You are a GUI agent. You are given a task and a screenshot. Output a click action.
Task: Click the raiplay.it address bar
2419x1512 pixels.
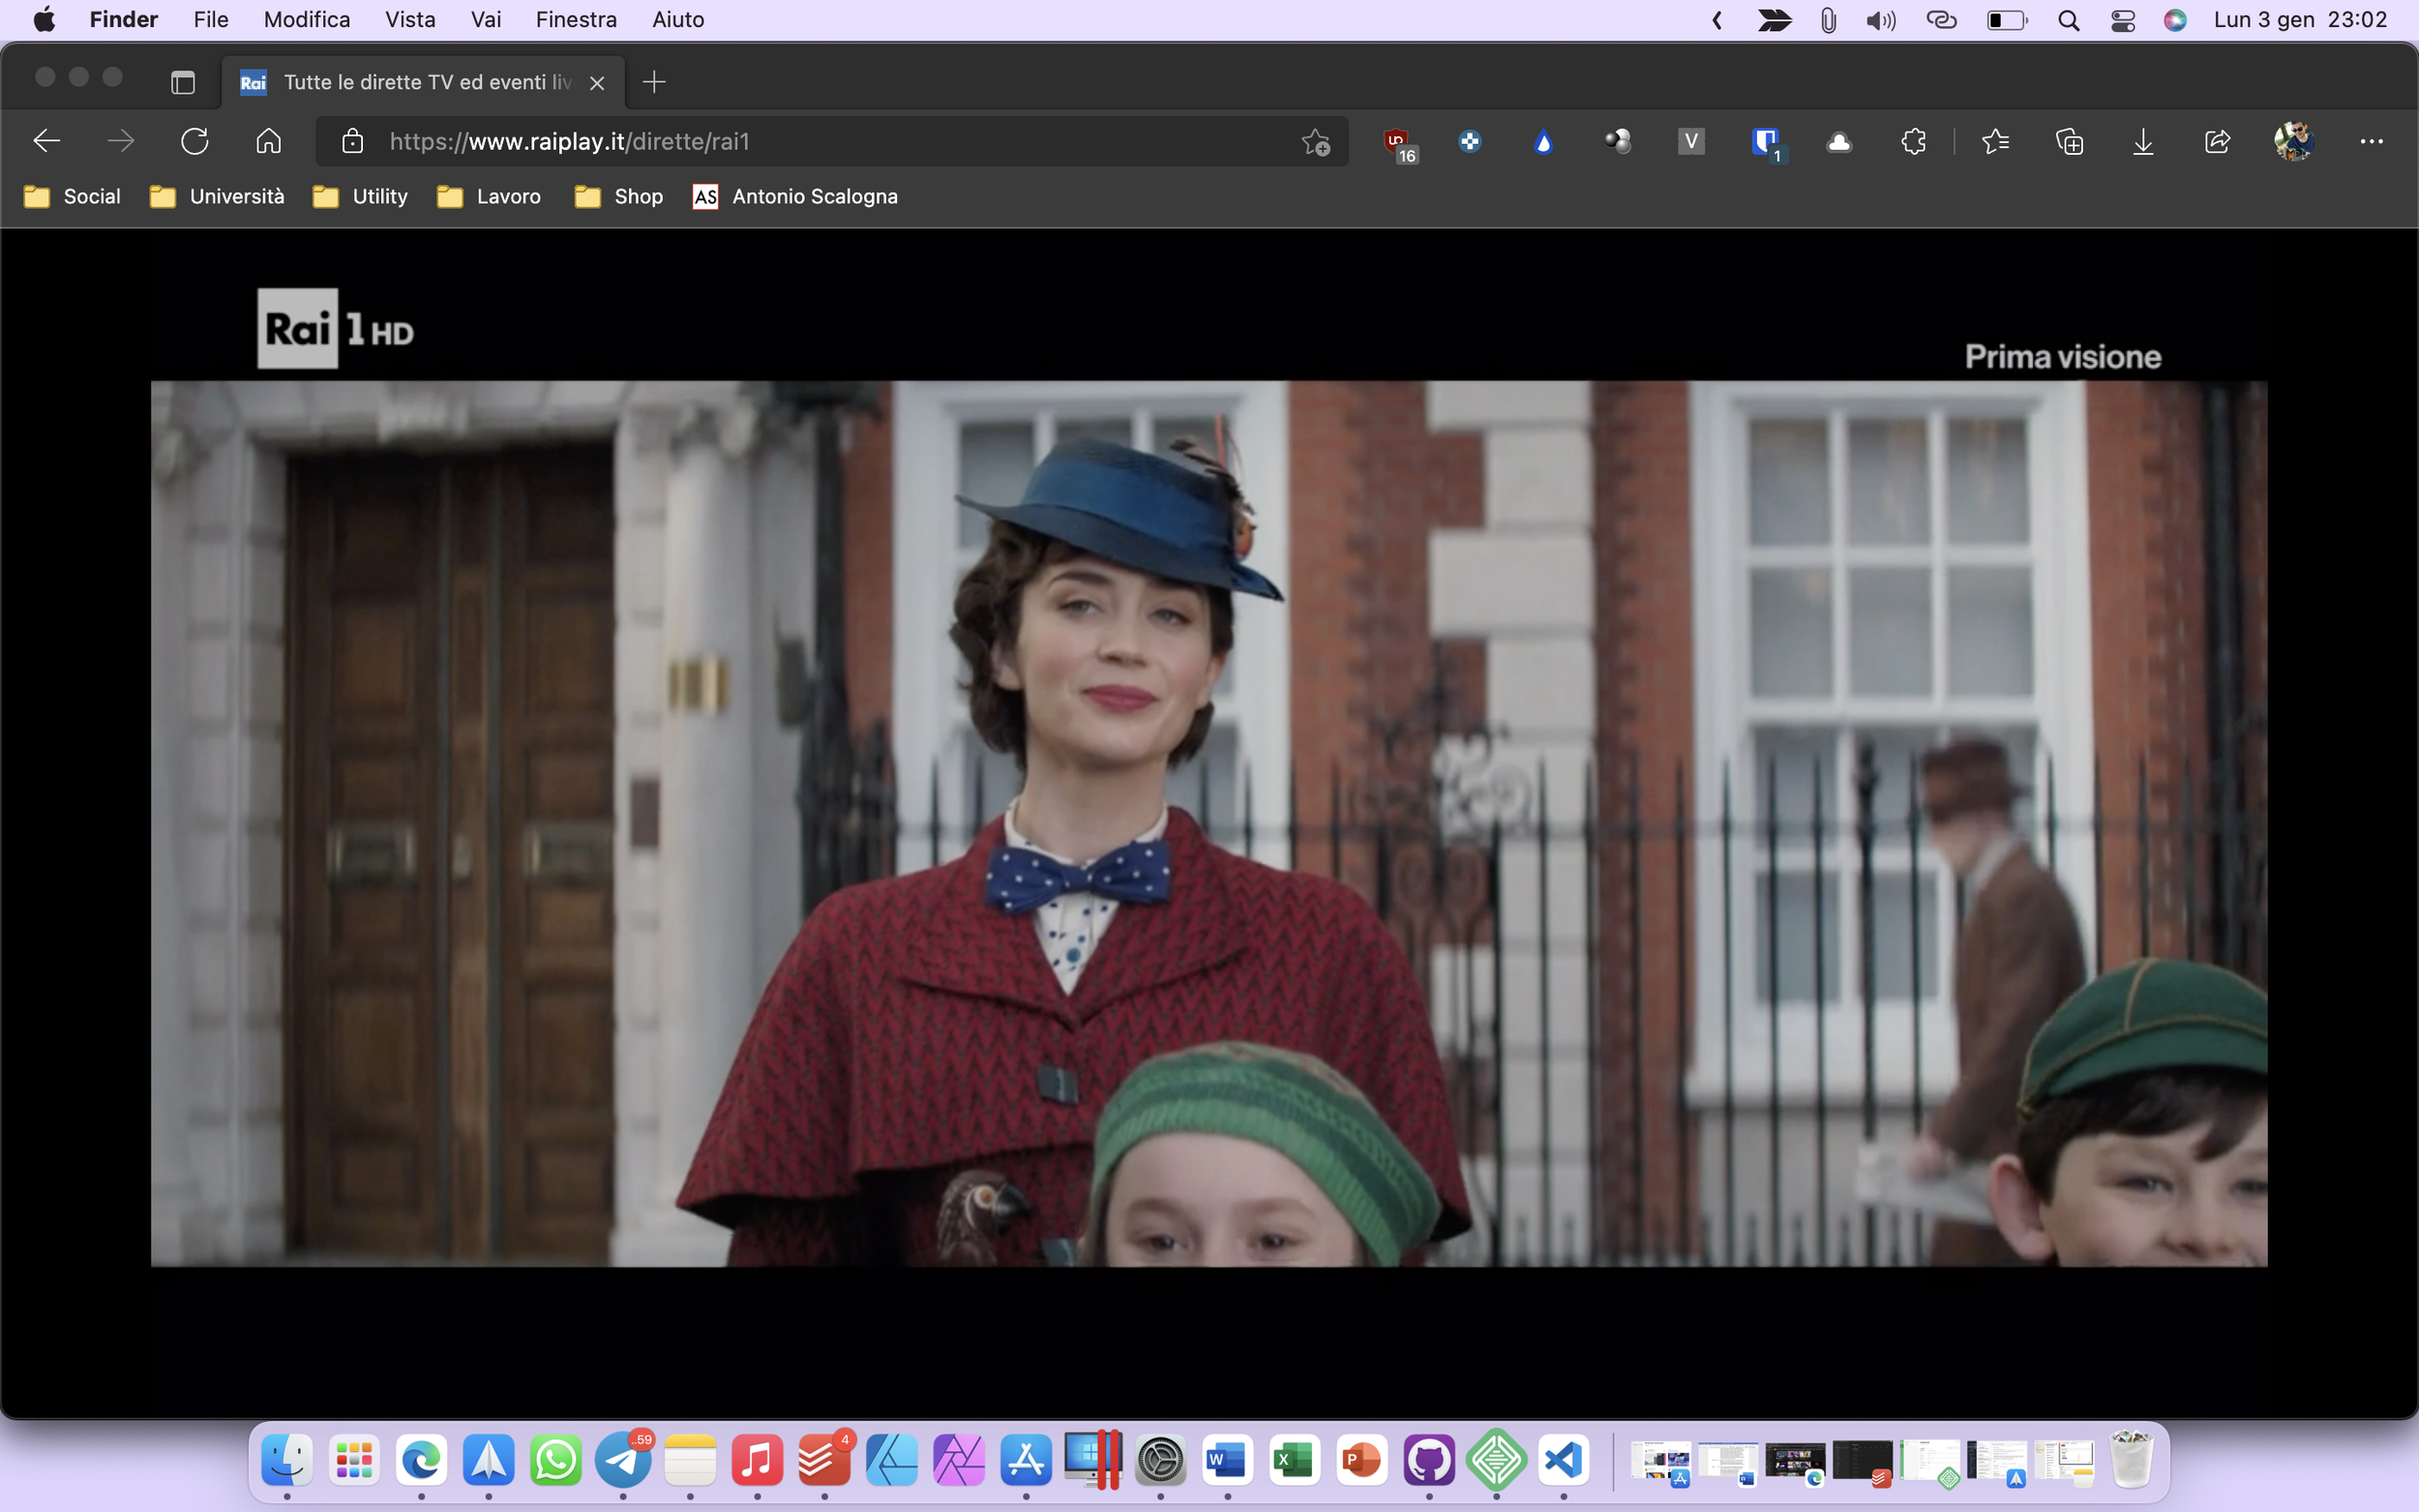[830, 141]
